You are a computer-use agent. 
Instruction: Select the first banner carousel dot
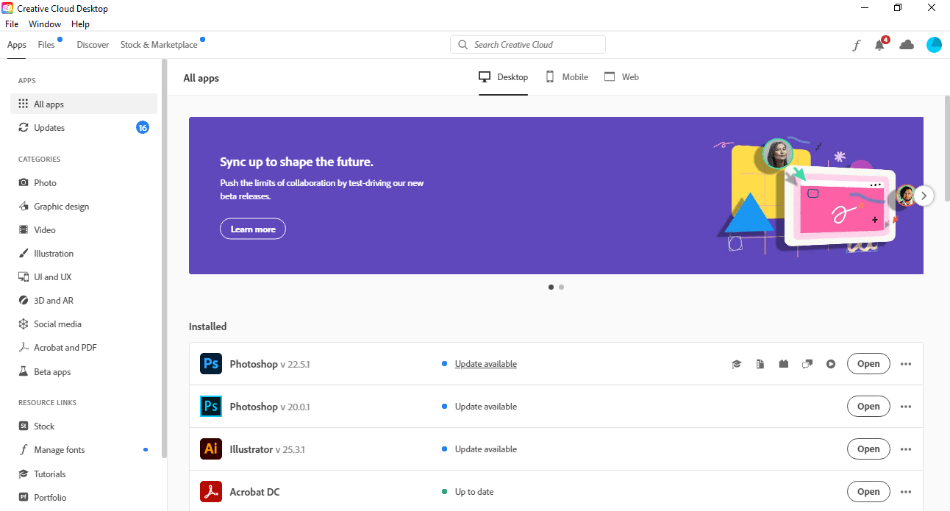[x=551, y=287]
